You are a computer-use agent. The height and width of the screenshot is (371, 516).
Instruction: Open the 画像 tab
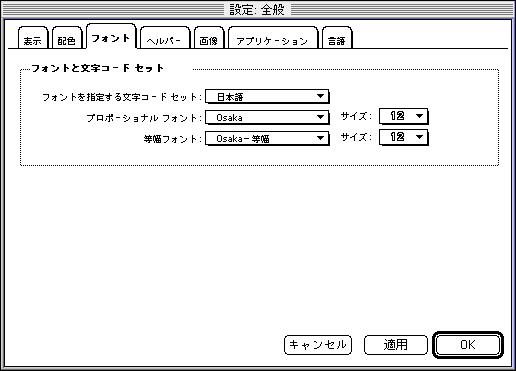[209, 38]
